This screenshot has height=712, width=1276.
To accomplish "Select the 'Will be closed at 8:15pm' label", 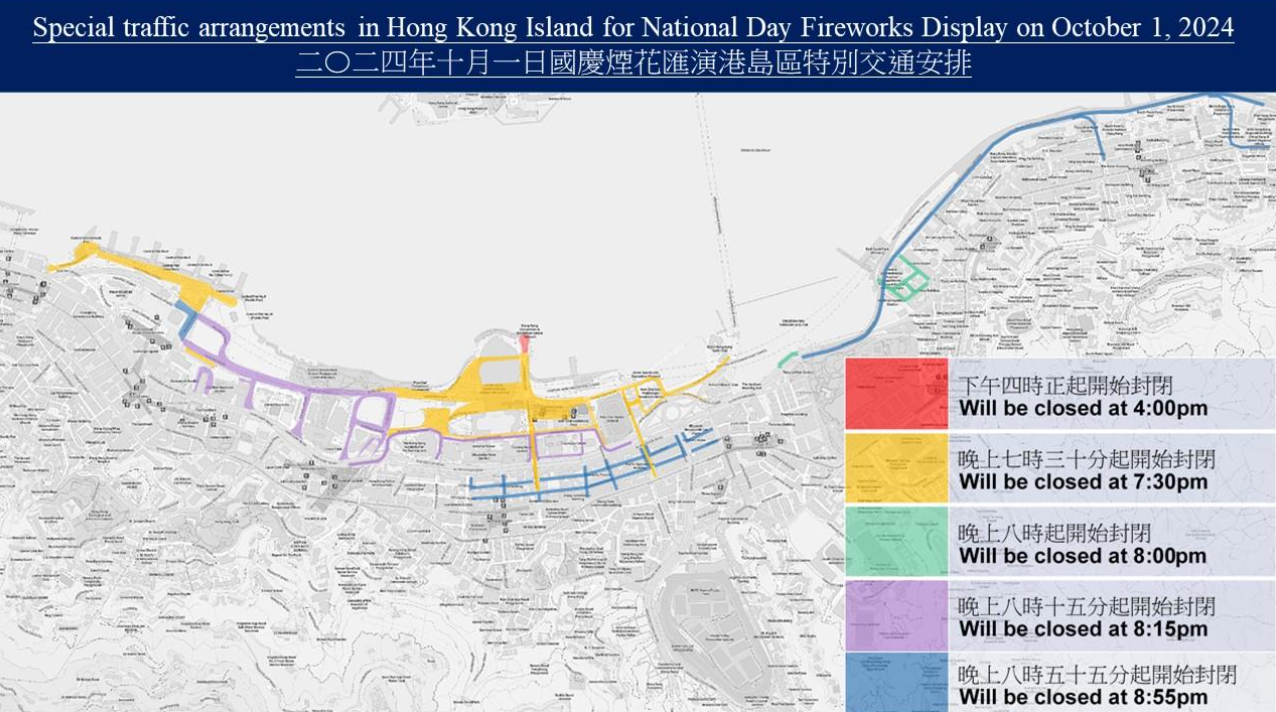I will point(1083,631).
